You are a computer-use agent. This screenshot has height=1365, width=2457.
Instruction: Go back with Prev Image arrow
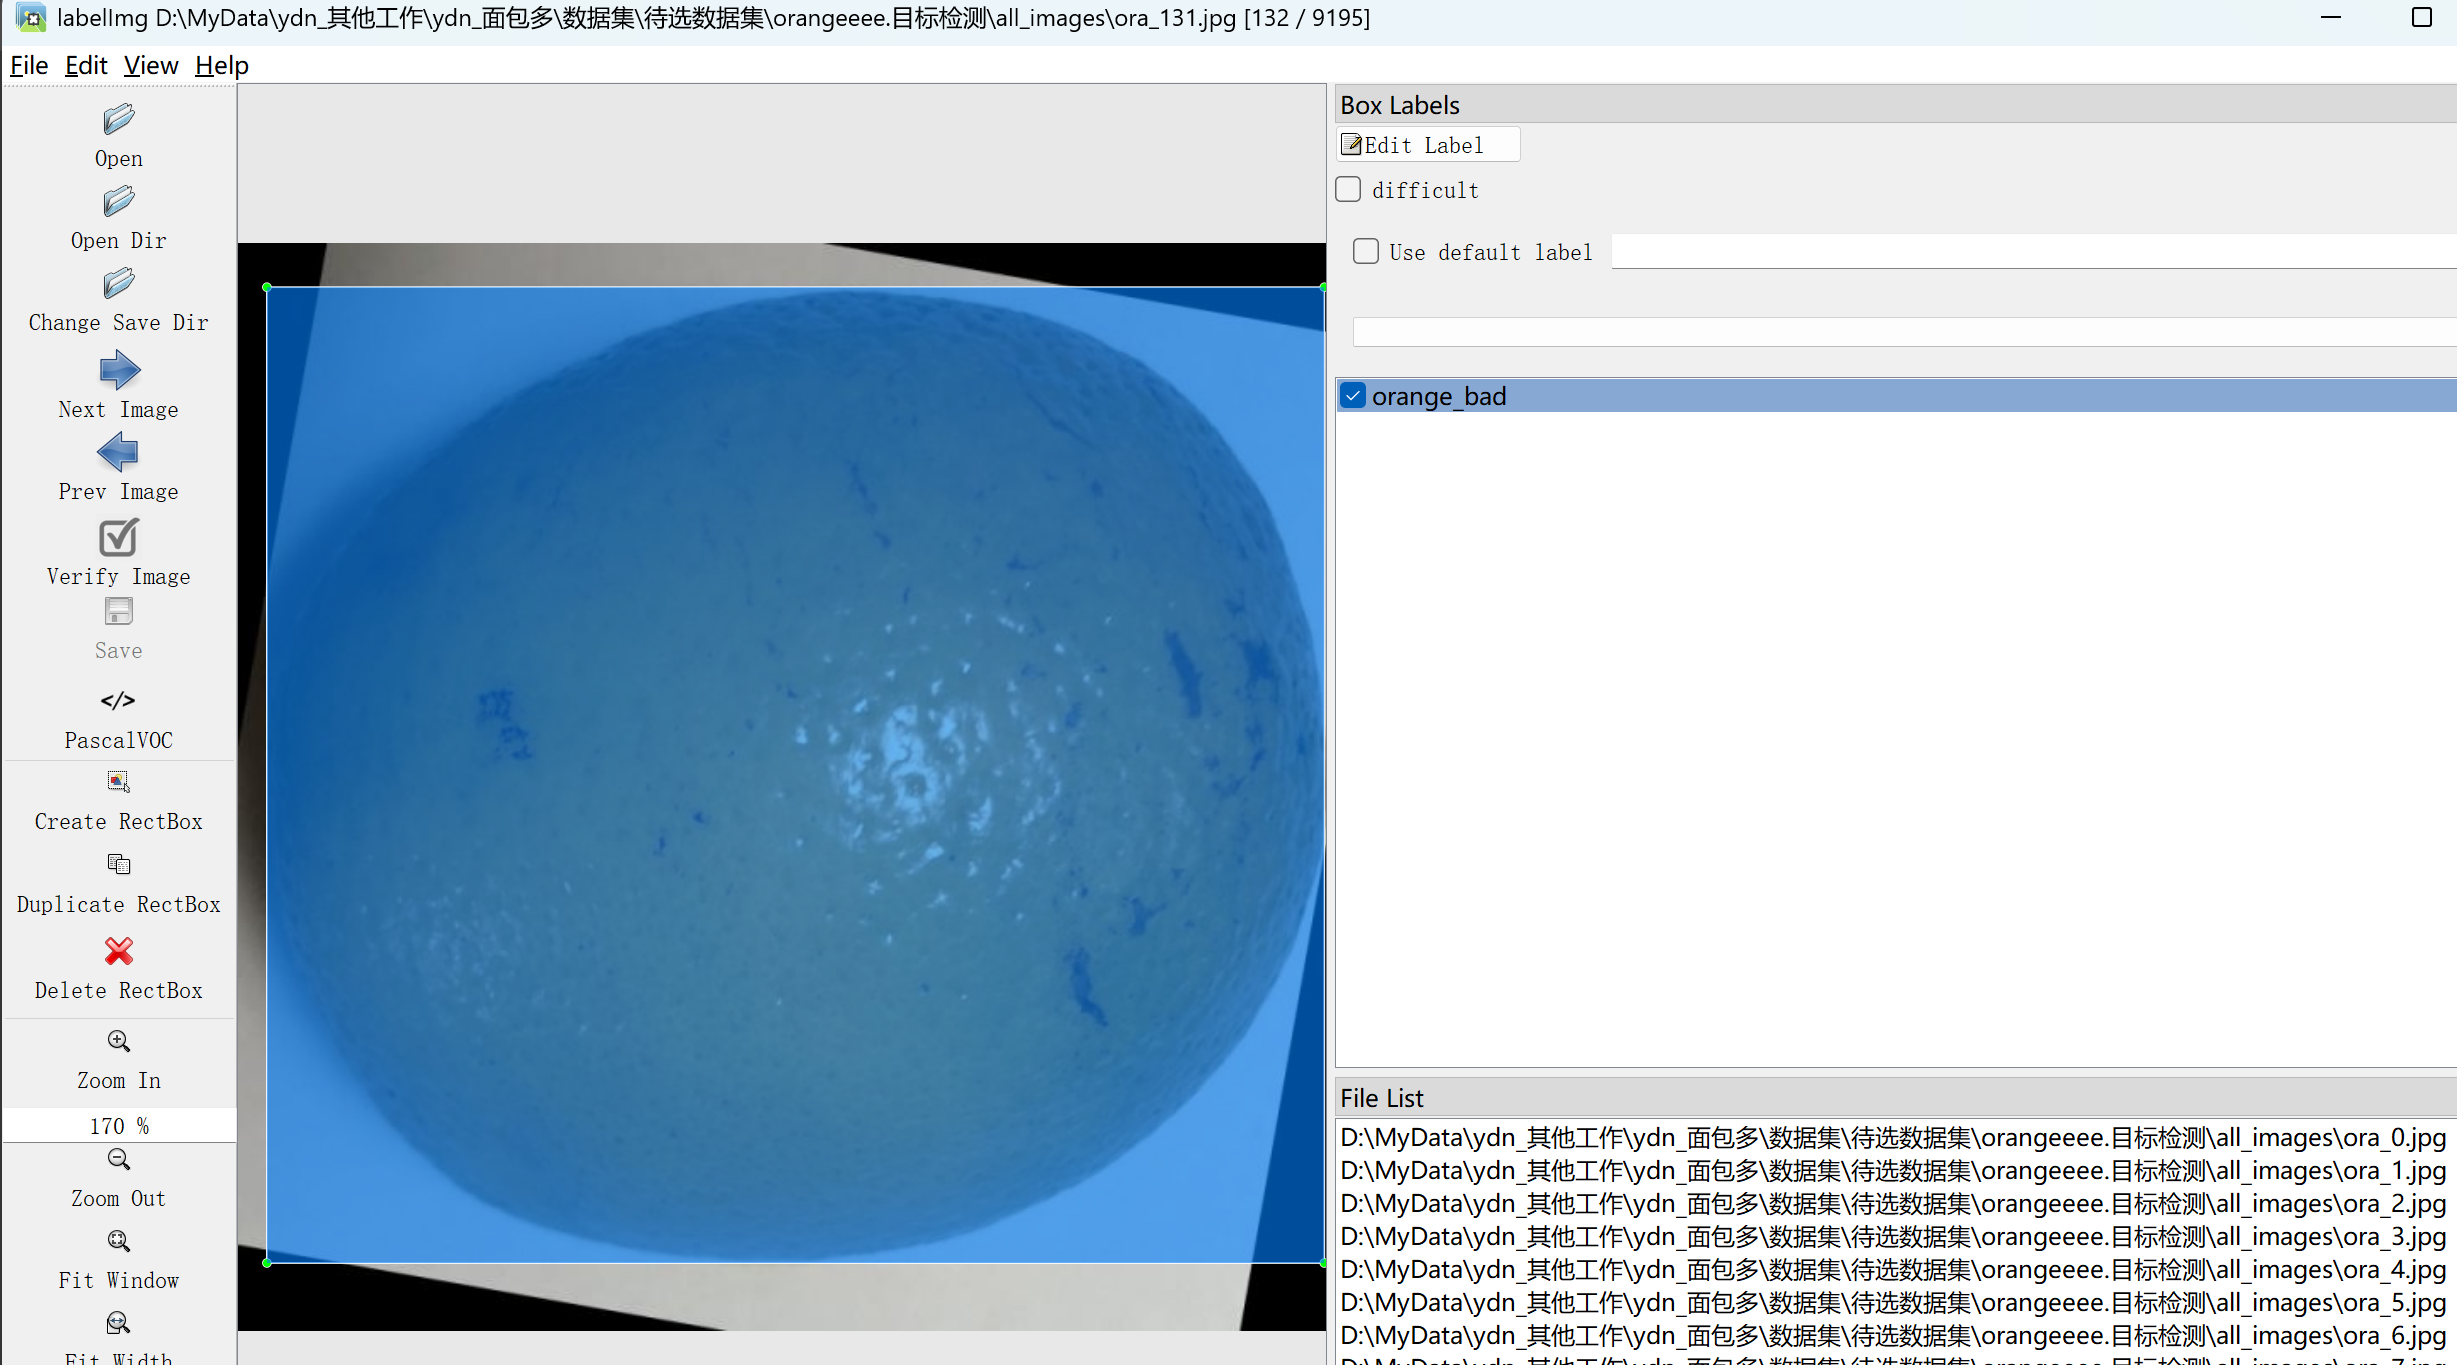(x=118, y=453)
